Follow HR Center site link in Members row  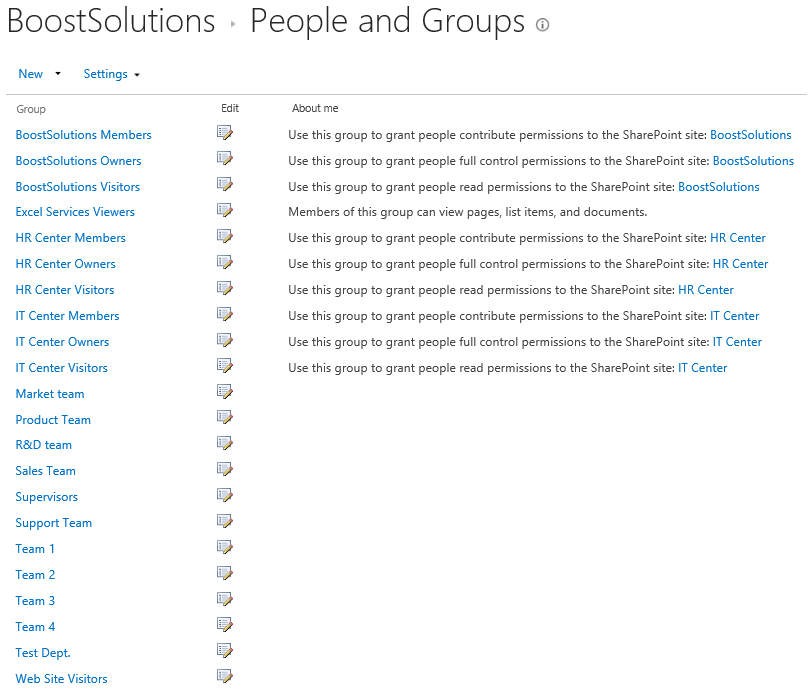pyautogui.click(x=737, y=238)
